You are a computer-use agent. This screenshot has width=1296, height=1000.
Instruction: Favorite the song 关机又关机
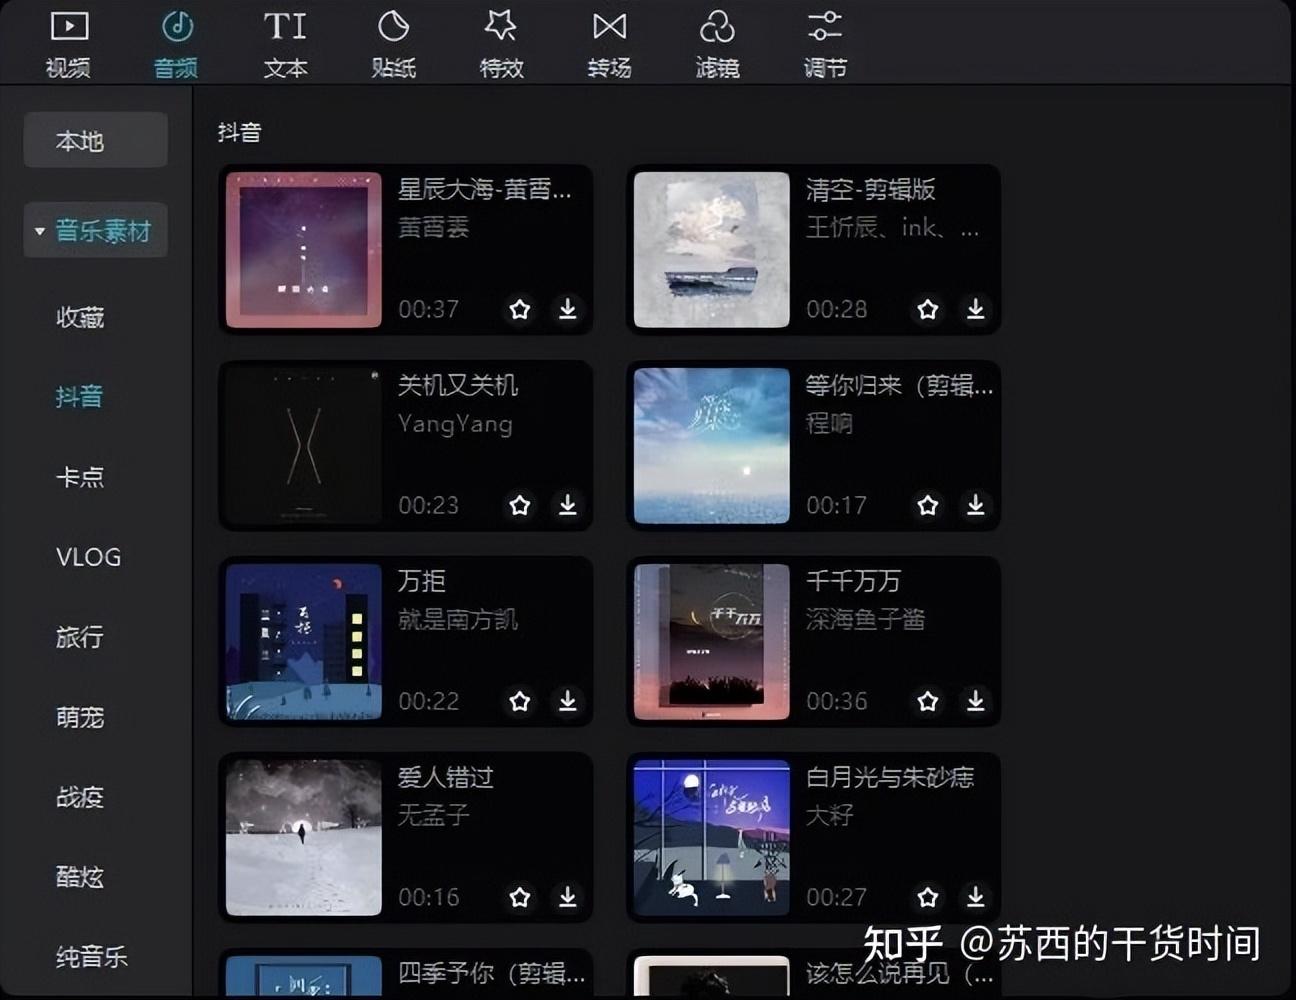tap(520, 505)
